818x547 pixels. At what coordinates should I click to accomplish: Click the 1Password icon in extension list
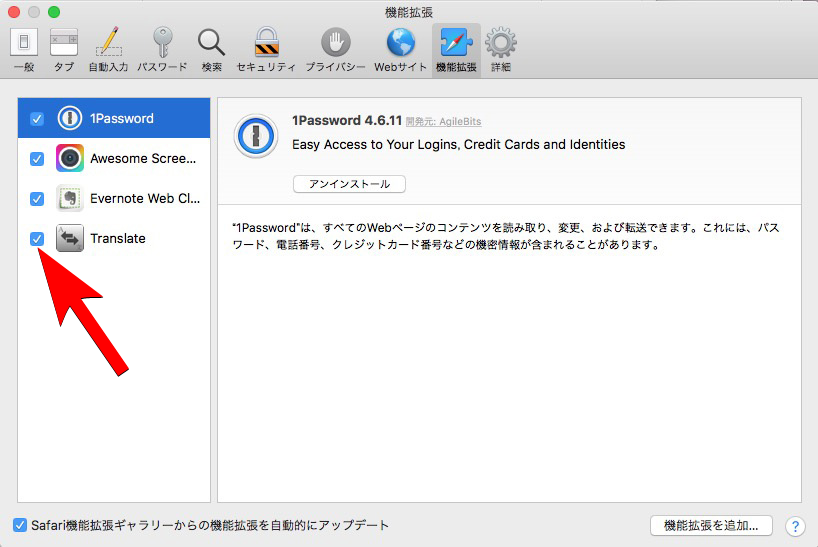click(69, 118)
